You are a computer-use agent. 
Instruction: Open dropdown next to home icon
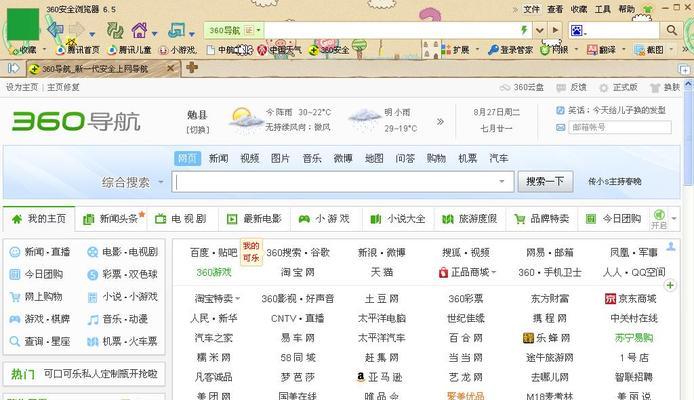[x=154, y=34]
